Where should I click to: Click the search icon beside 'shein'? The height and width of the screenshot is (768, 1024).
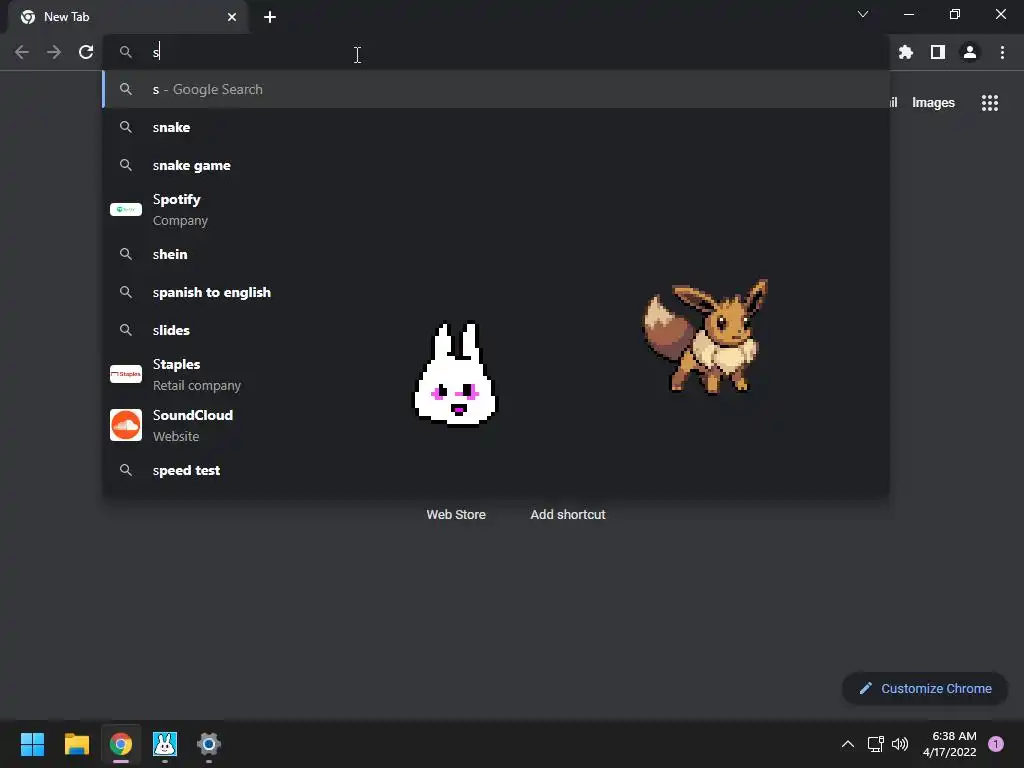tap(126, 254)
